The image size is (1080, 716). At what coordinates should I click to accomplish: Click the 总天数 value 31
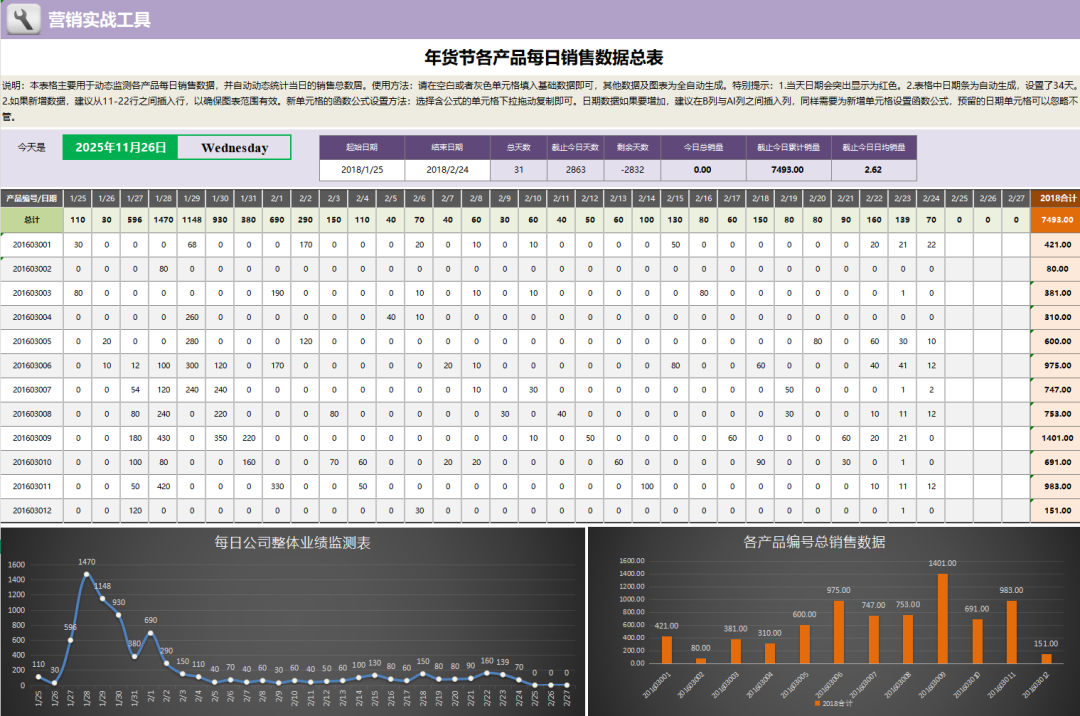518,170
